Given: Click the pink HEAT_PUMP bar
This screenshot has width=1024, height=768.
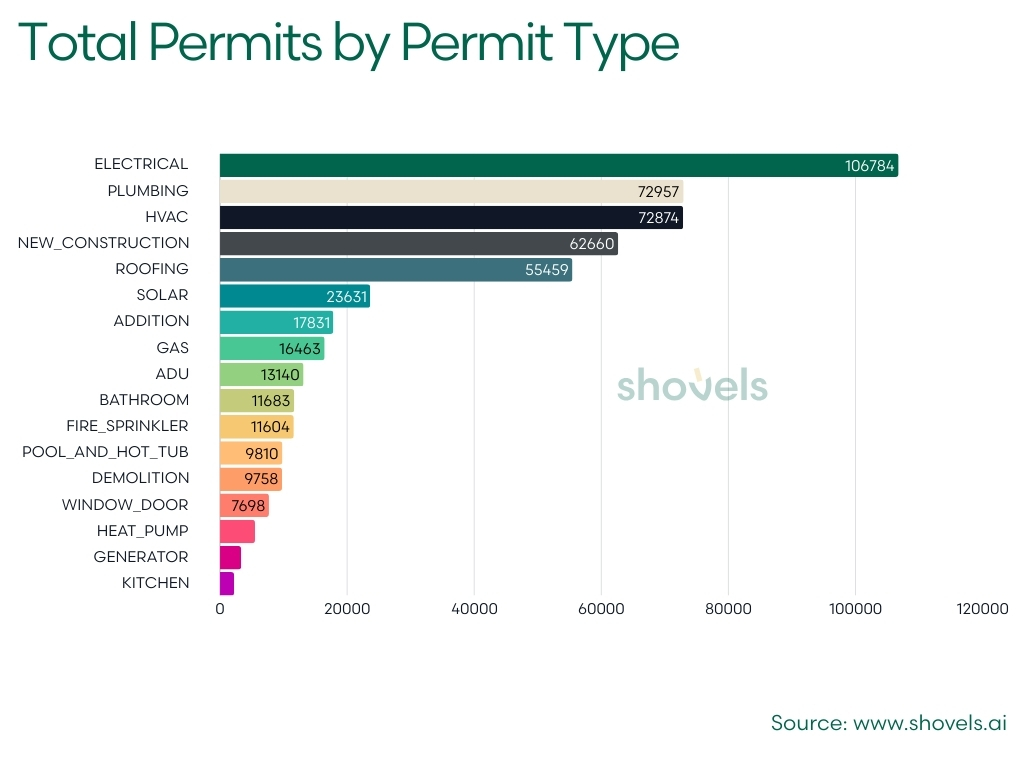Looking at the screenshot, I should coord(238,532).
